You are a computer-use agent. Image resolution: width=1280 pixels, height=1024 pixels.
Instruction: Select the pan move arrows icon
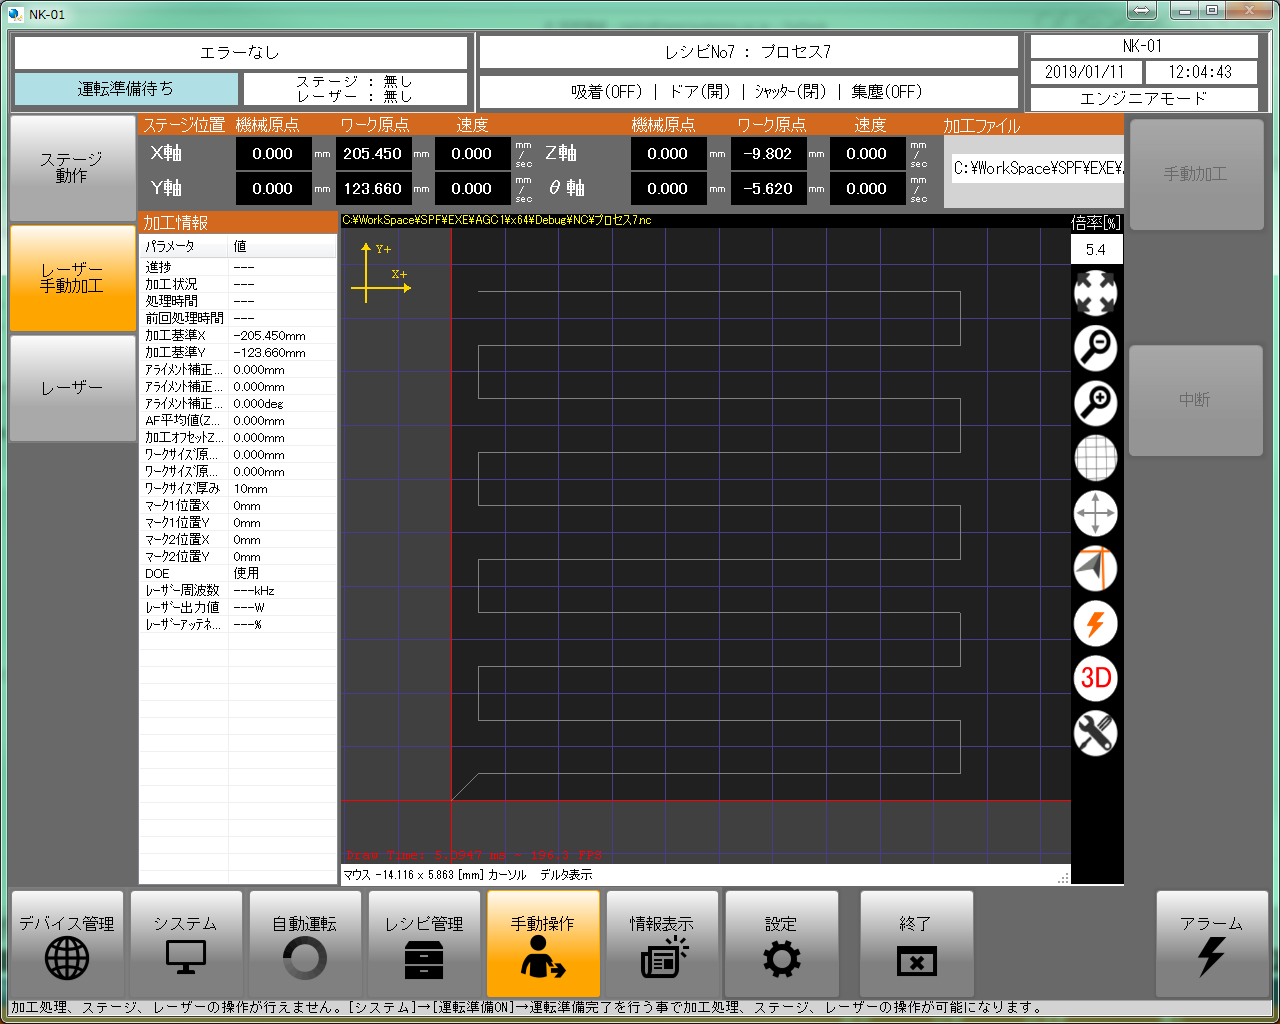click(x=1095, y=514)
